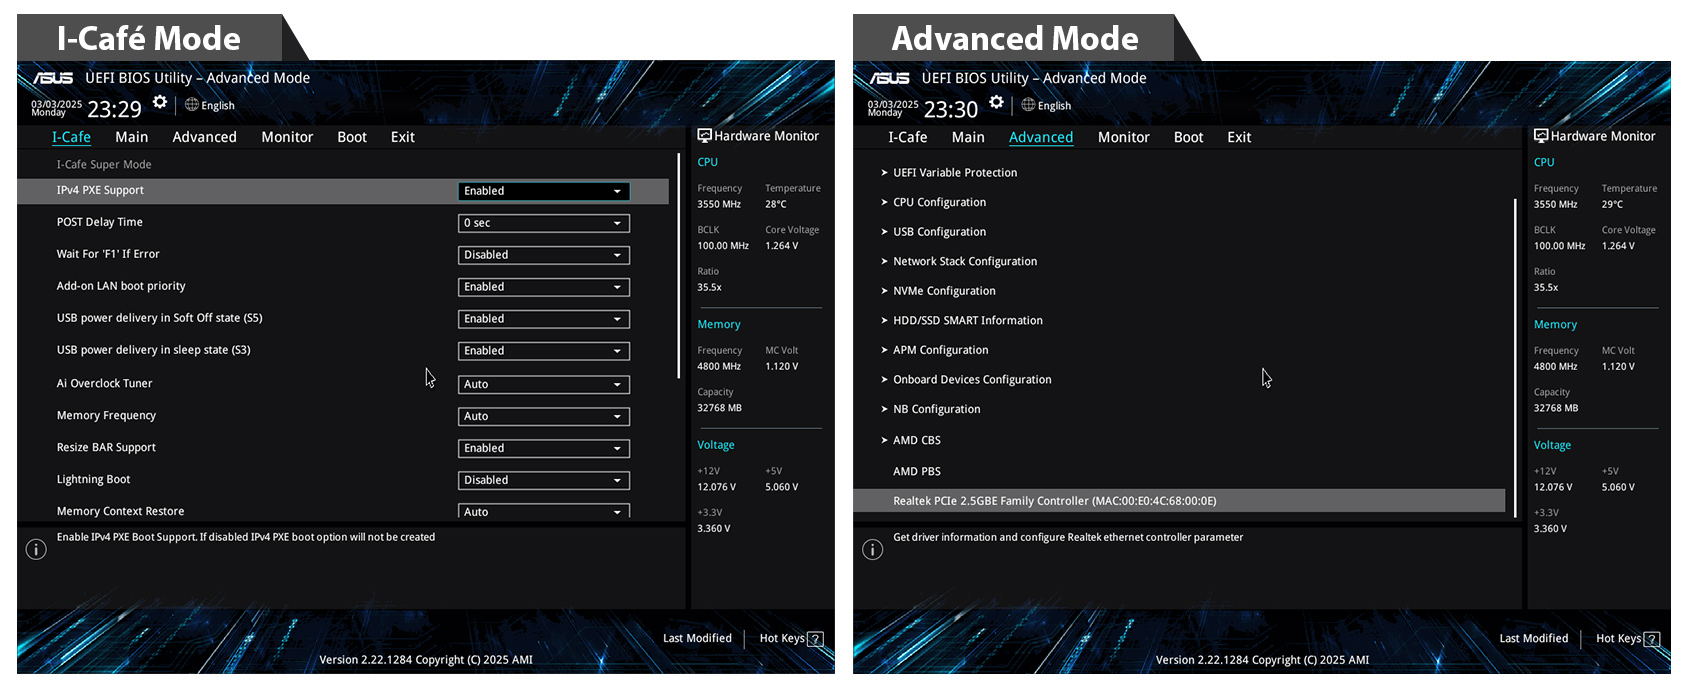Click the info icon beside Realtek driver description
The width and height of the screenshot is (1688, 687).
click(x=872, y=550)
